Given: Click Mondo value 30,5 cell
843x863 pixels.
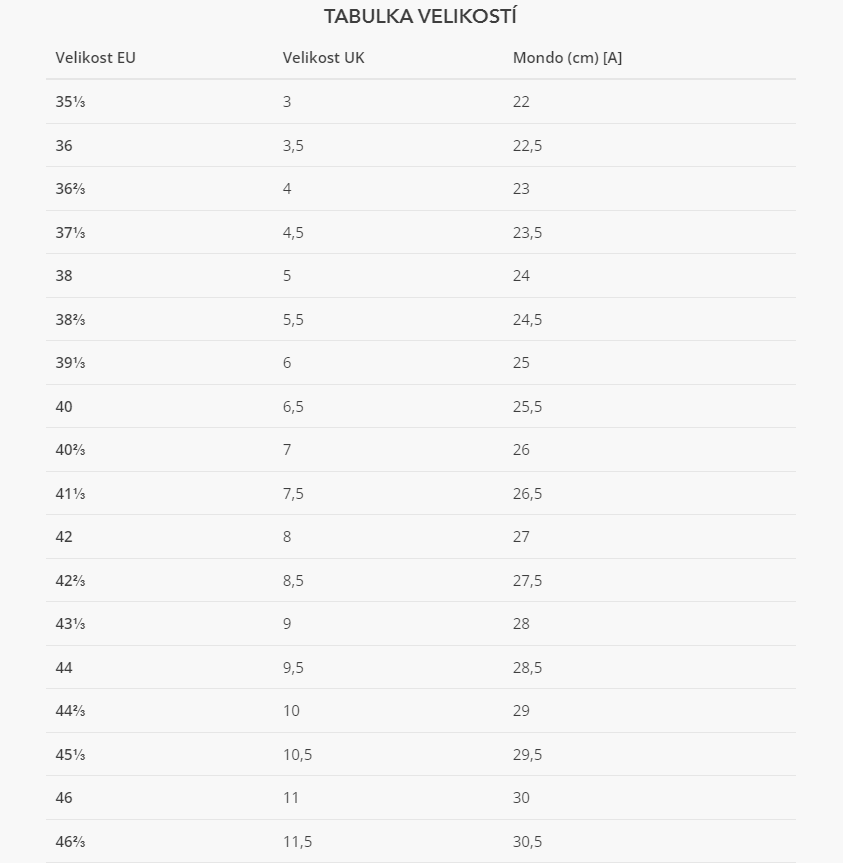Looking at the screenshot, I should (527, 842).
